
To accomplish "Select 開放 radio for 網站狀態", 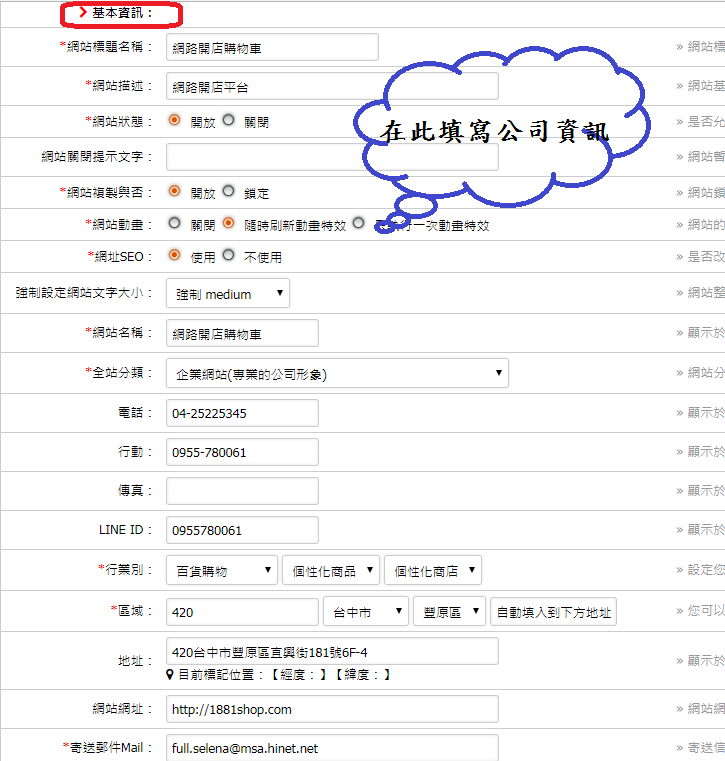I will click(x=175, y=120).
